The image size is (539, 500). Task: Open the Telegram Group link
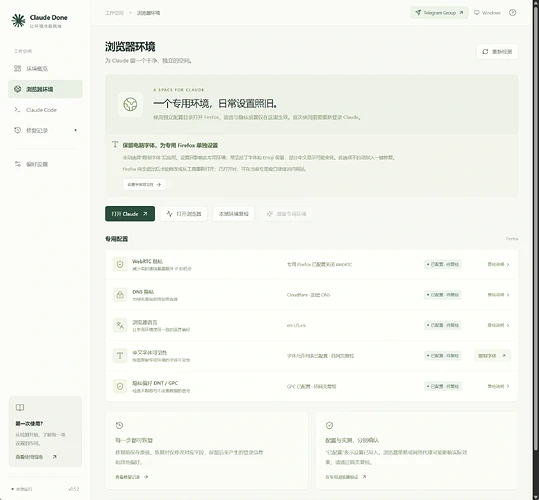click(x=439, y=13)
